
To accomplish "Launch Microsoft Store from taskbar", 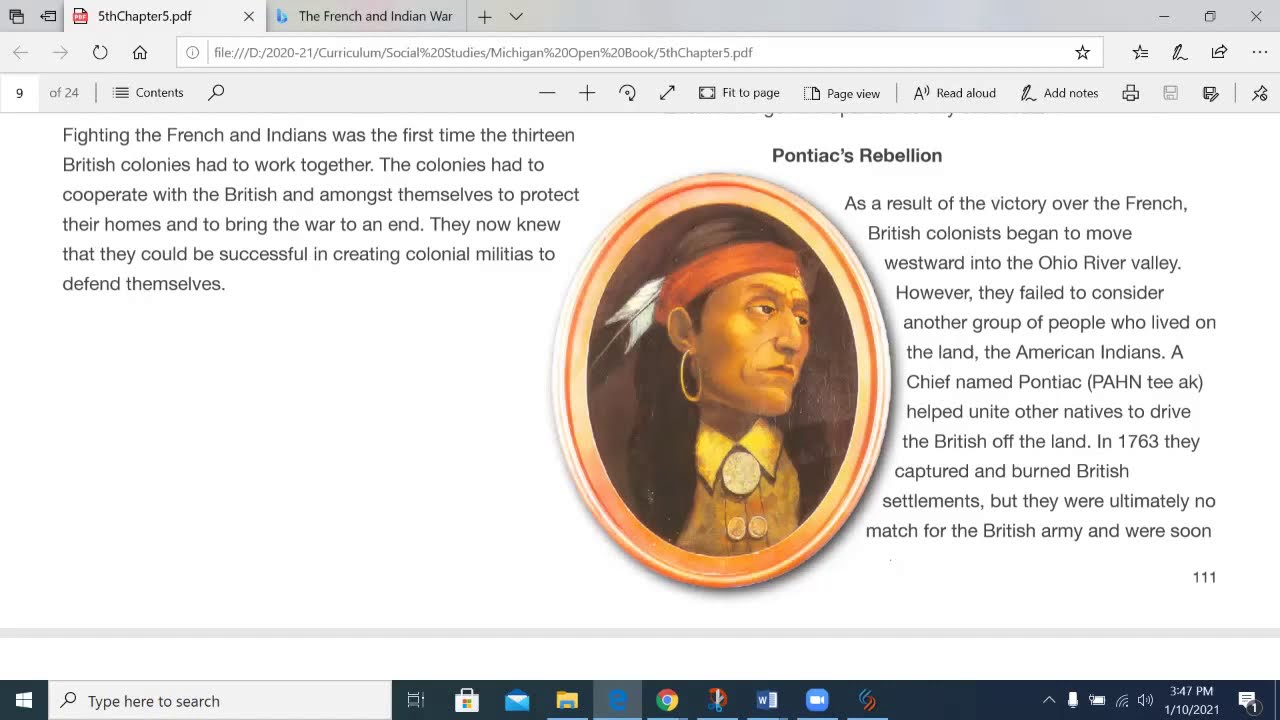I will tap(467, 700).
